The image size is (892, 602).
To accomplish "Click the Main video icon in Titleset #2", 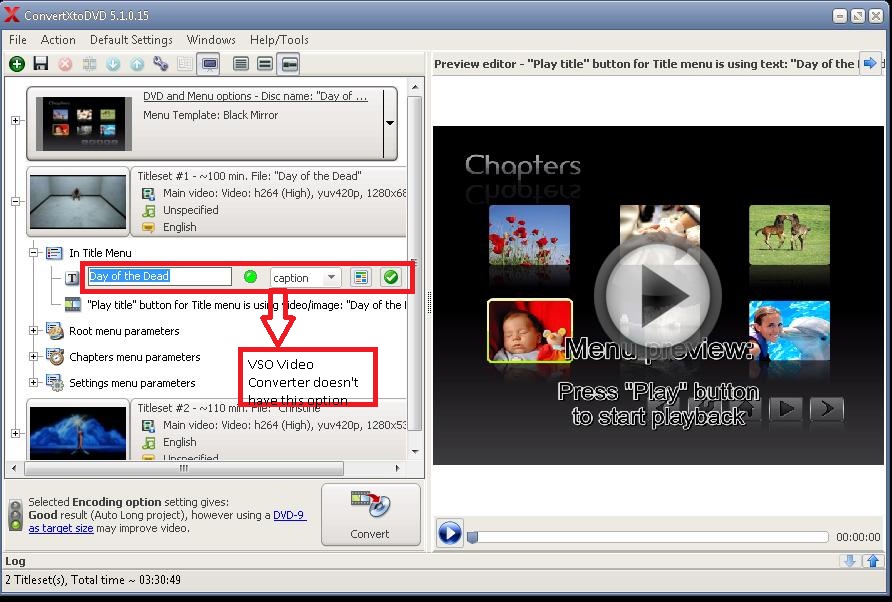I will (148, 426).
